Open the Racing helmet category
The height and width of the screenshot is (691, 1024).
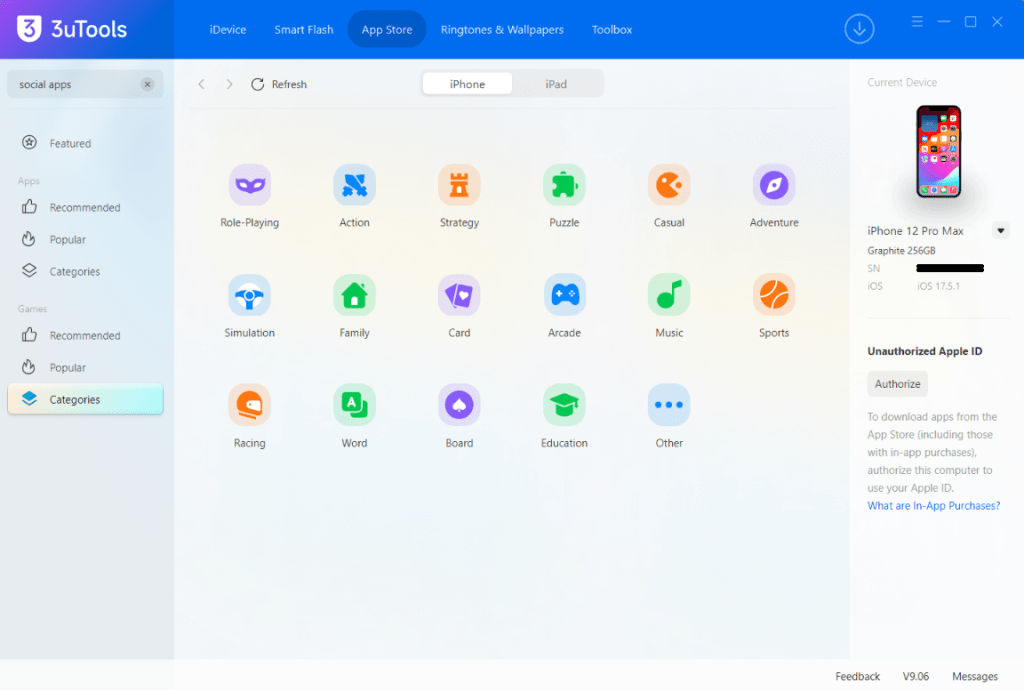point(249,406)
